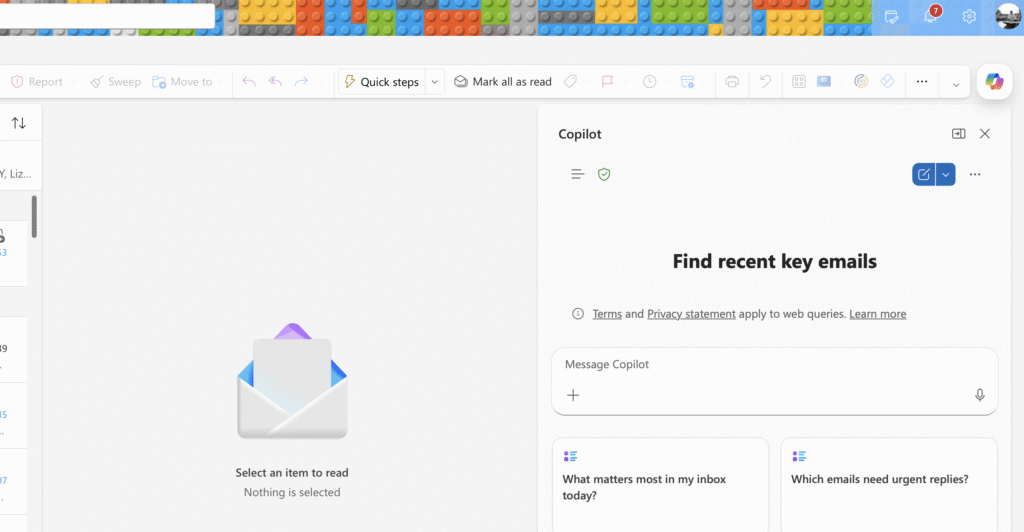Image resolution: width=1024 pixels, height=532 pixels.
Task: Close the Copilot pane
Action: click(985, 134)
